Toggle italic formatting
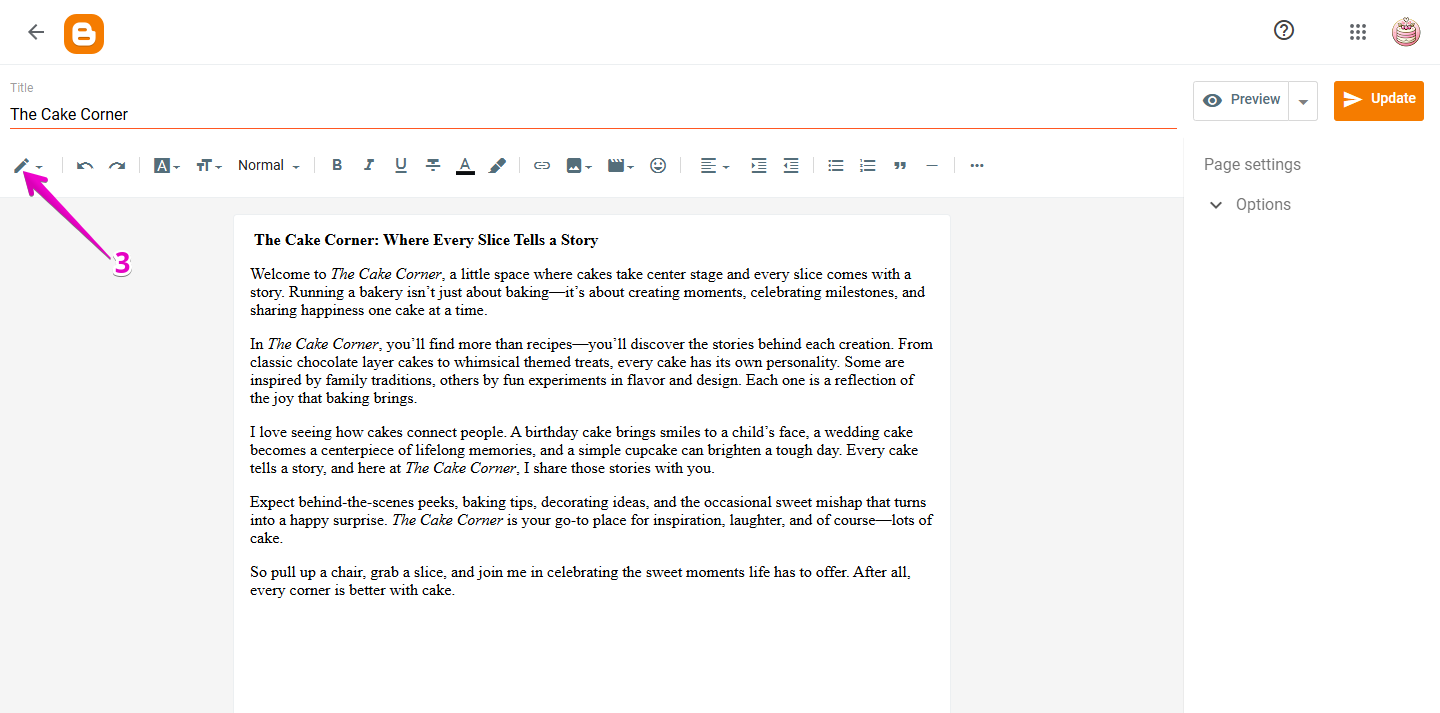The height and width of the screenshot is (713, 1440). pyautogui.click(x=369, y=165)
